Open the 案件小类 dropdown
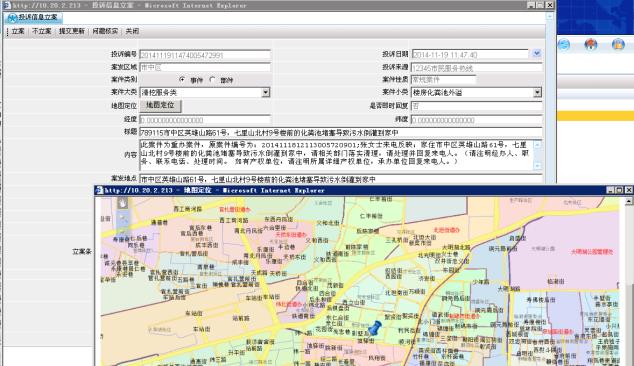 tap(537, 93)
